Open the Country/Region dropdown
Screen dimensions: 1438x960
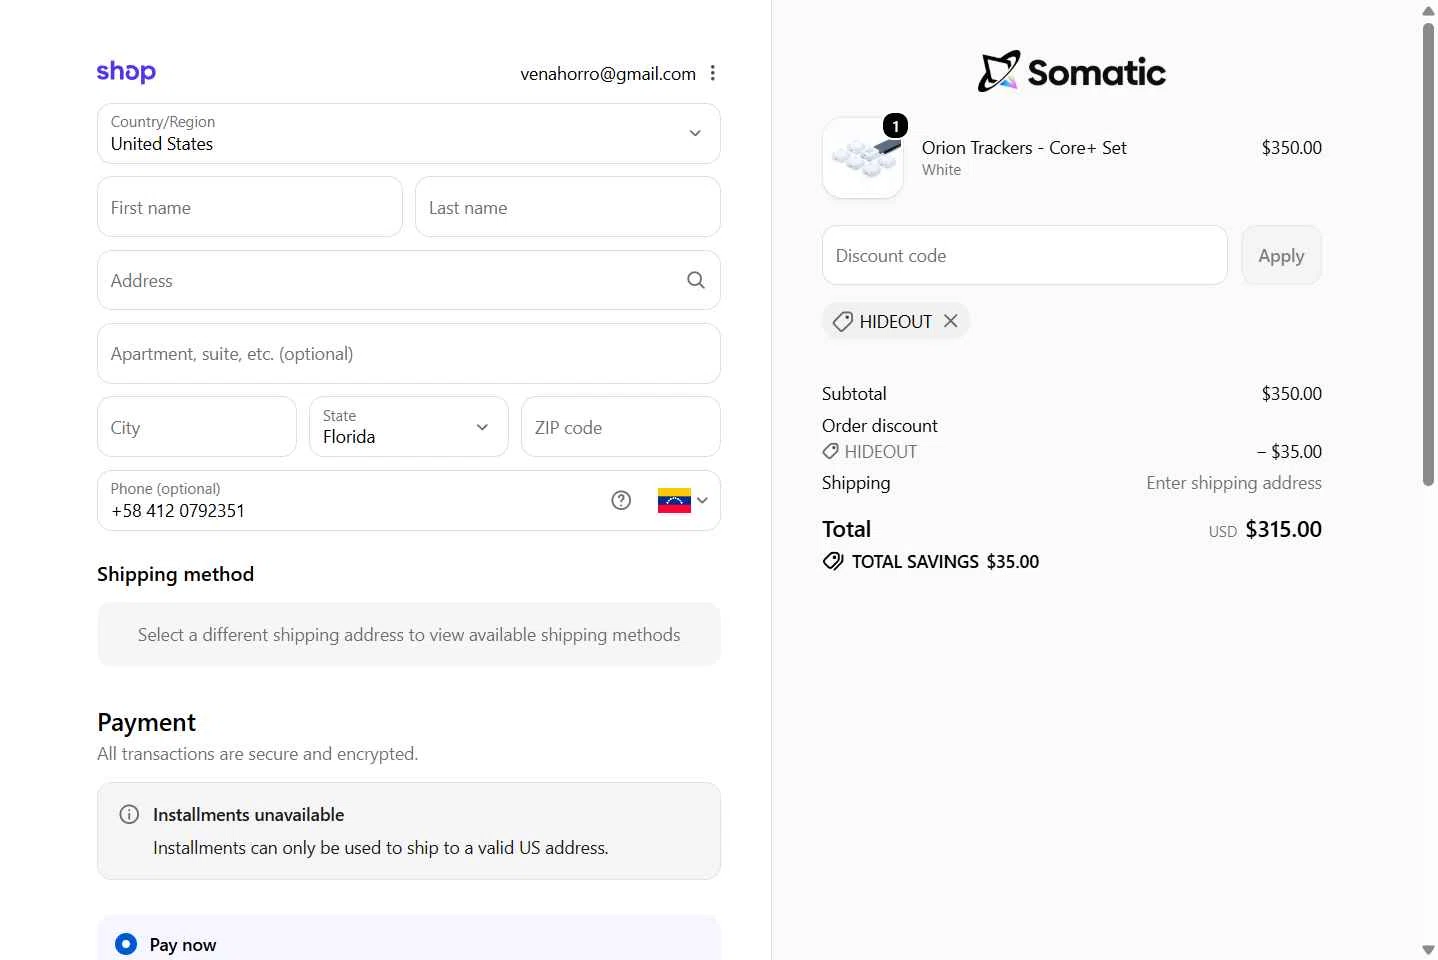409,133
